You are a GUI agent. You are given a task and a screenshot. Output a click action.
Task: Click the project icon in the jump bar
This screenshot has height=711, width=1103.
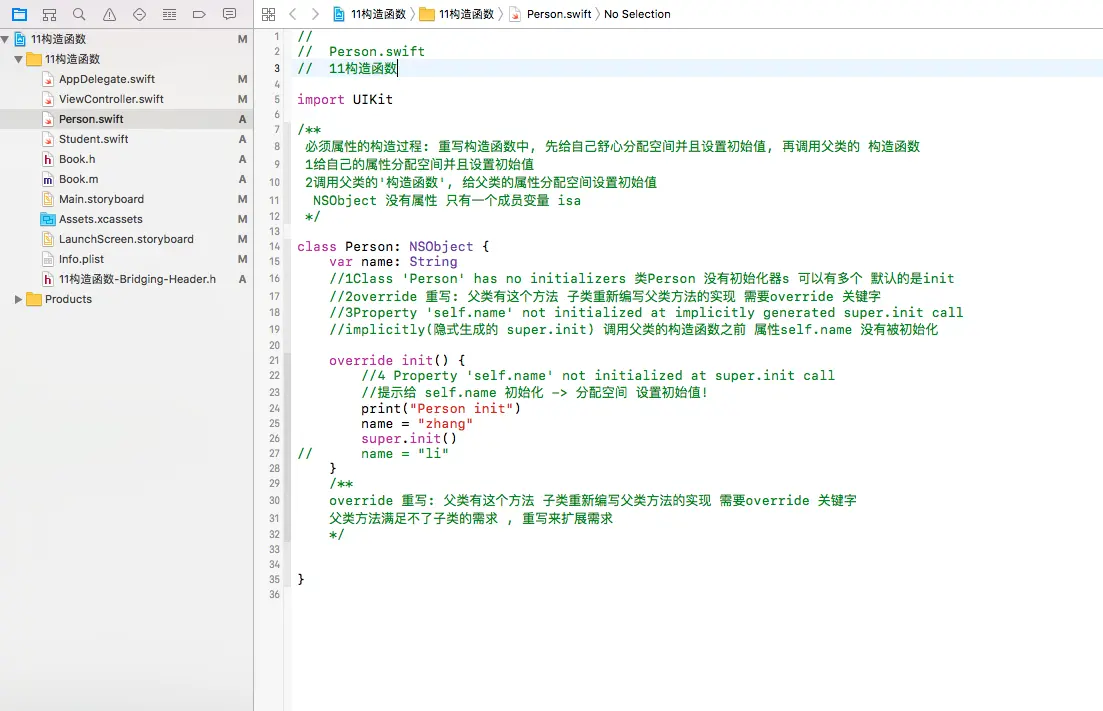click(x=339, y=14)
